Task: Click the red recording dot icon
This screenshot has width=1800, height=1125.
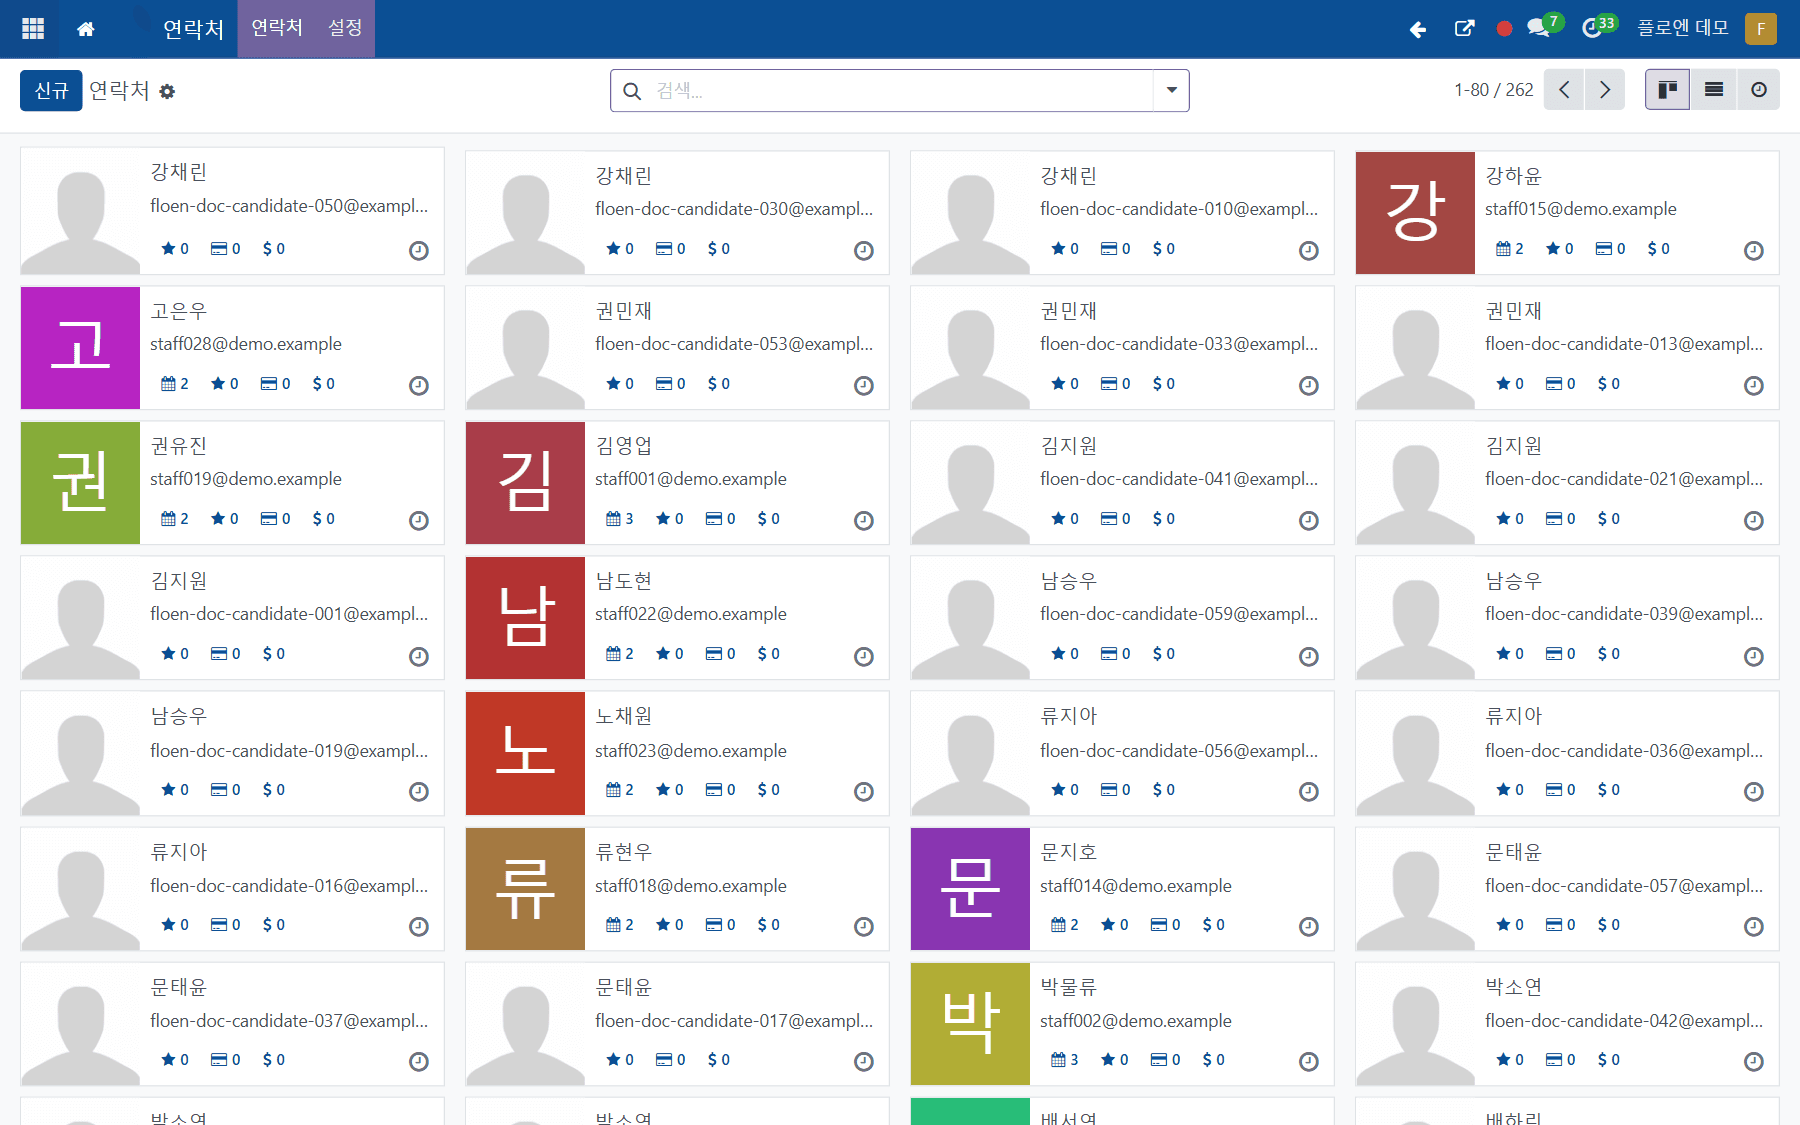Action: [1504, 29]
